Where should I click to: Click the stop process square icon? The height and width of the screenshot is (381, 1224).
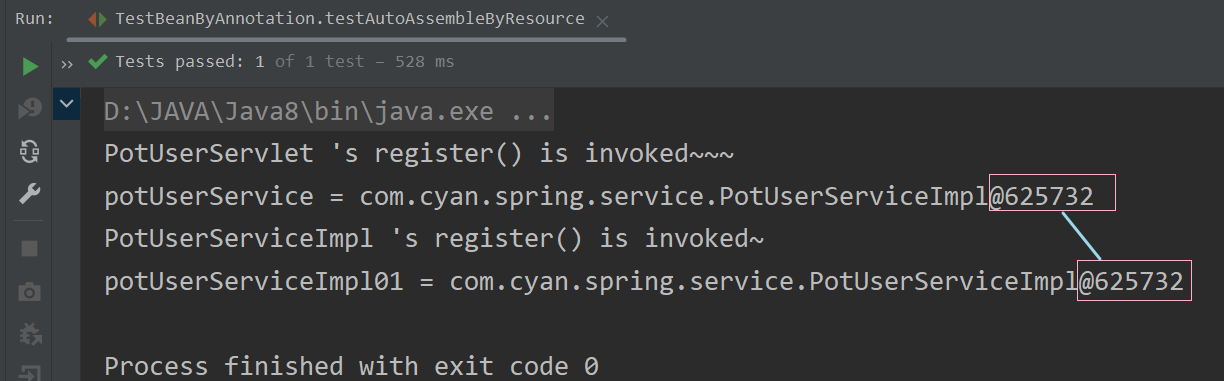click(30, 247)
